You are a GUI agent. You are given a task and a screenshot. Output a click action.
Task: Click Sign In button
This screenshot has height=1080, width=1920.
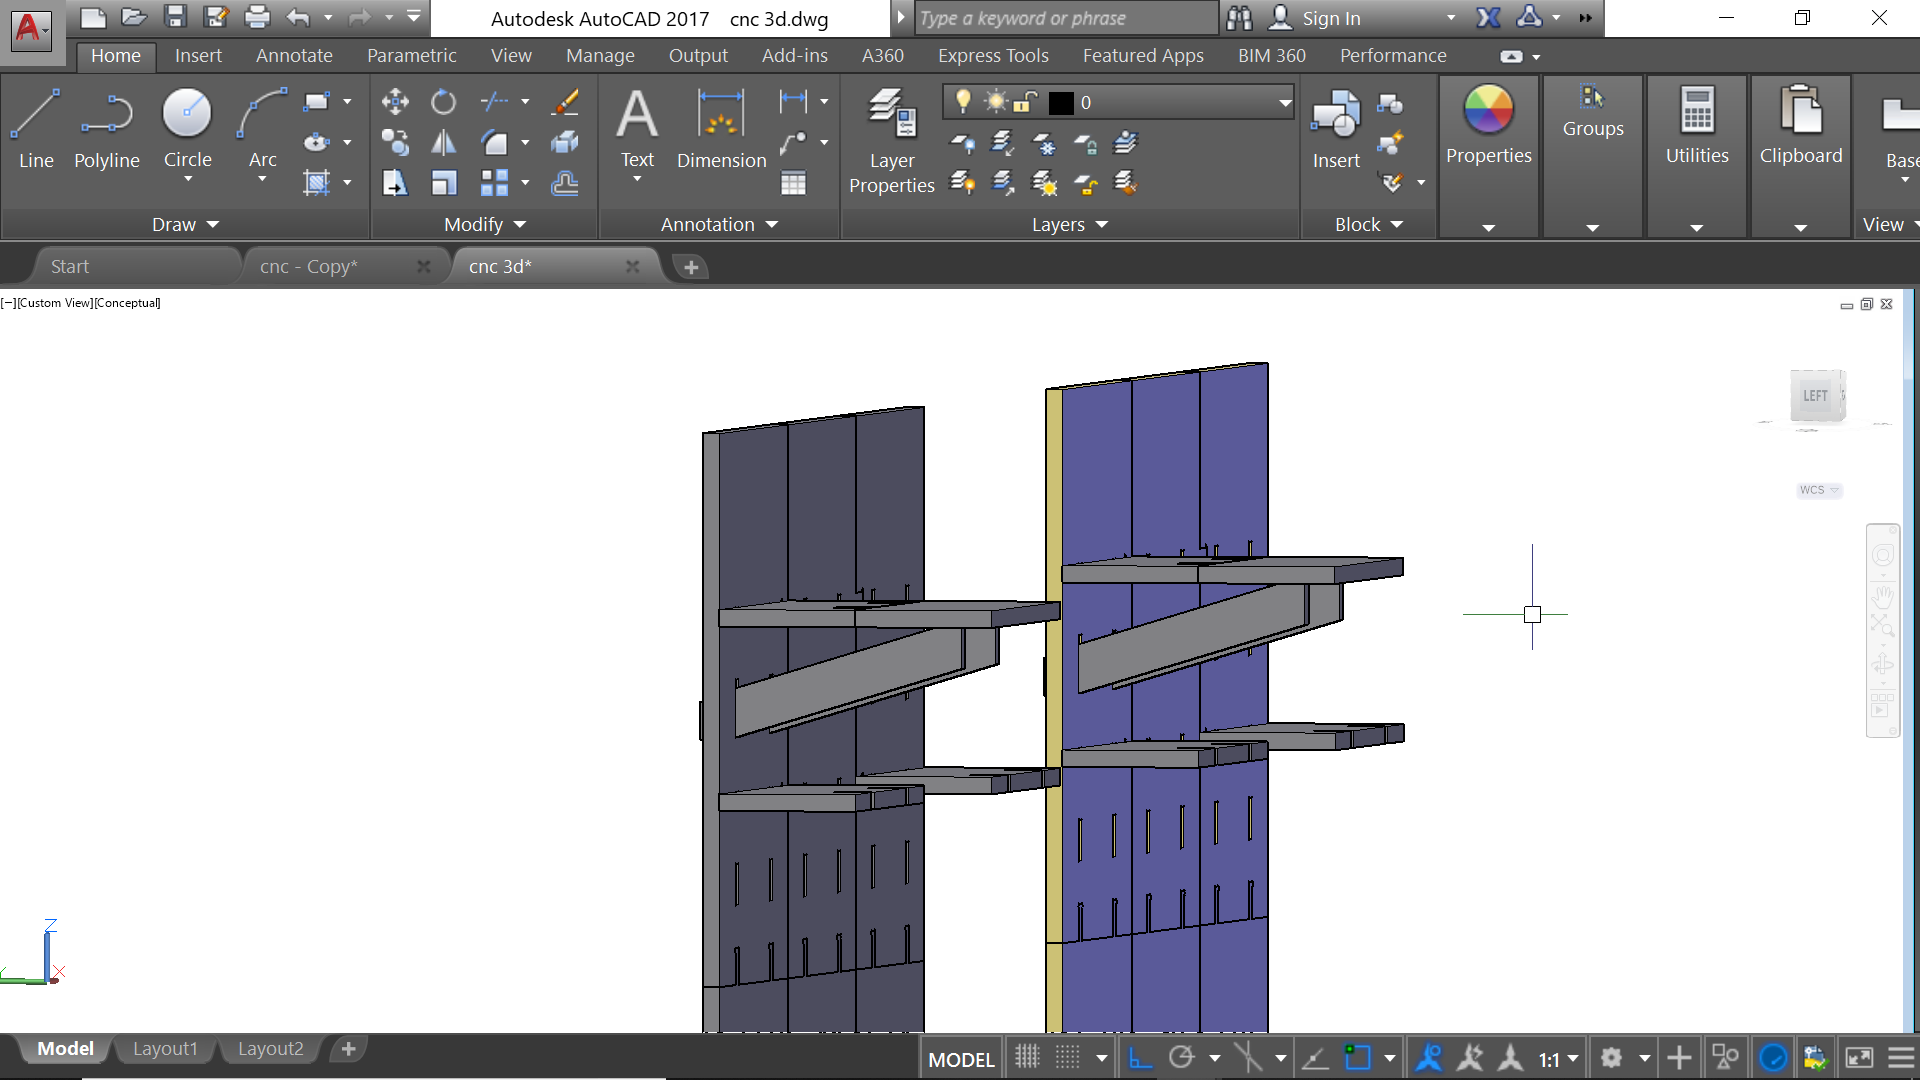pos(1330,18)
